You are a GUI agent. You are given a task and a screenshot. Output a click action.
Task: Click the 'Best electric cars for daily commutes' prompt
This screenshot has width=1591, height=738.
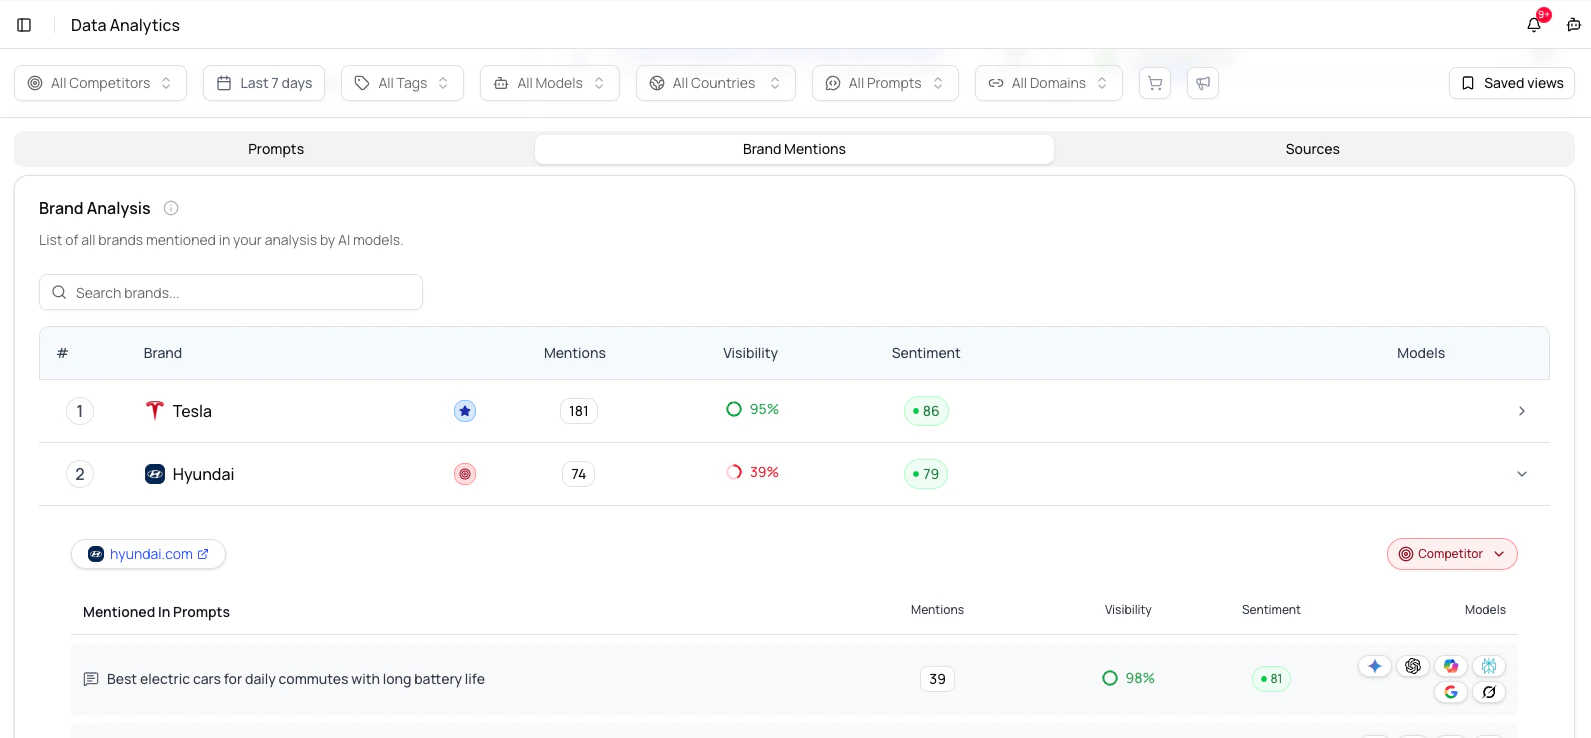point(296,679)
